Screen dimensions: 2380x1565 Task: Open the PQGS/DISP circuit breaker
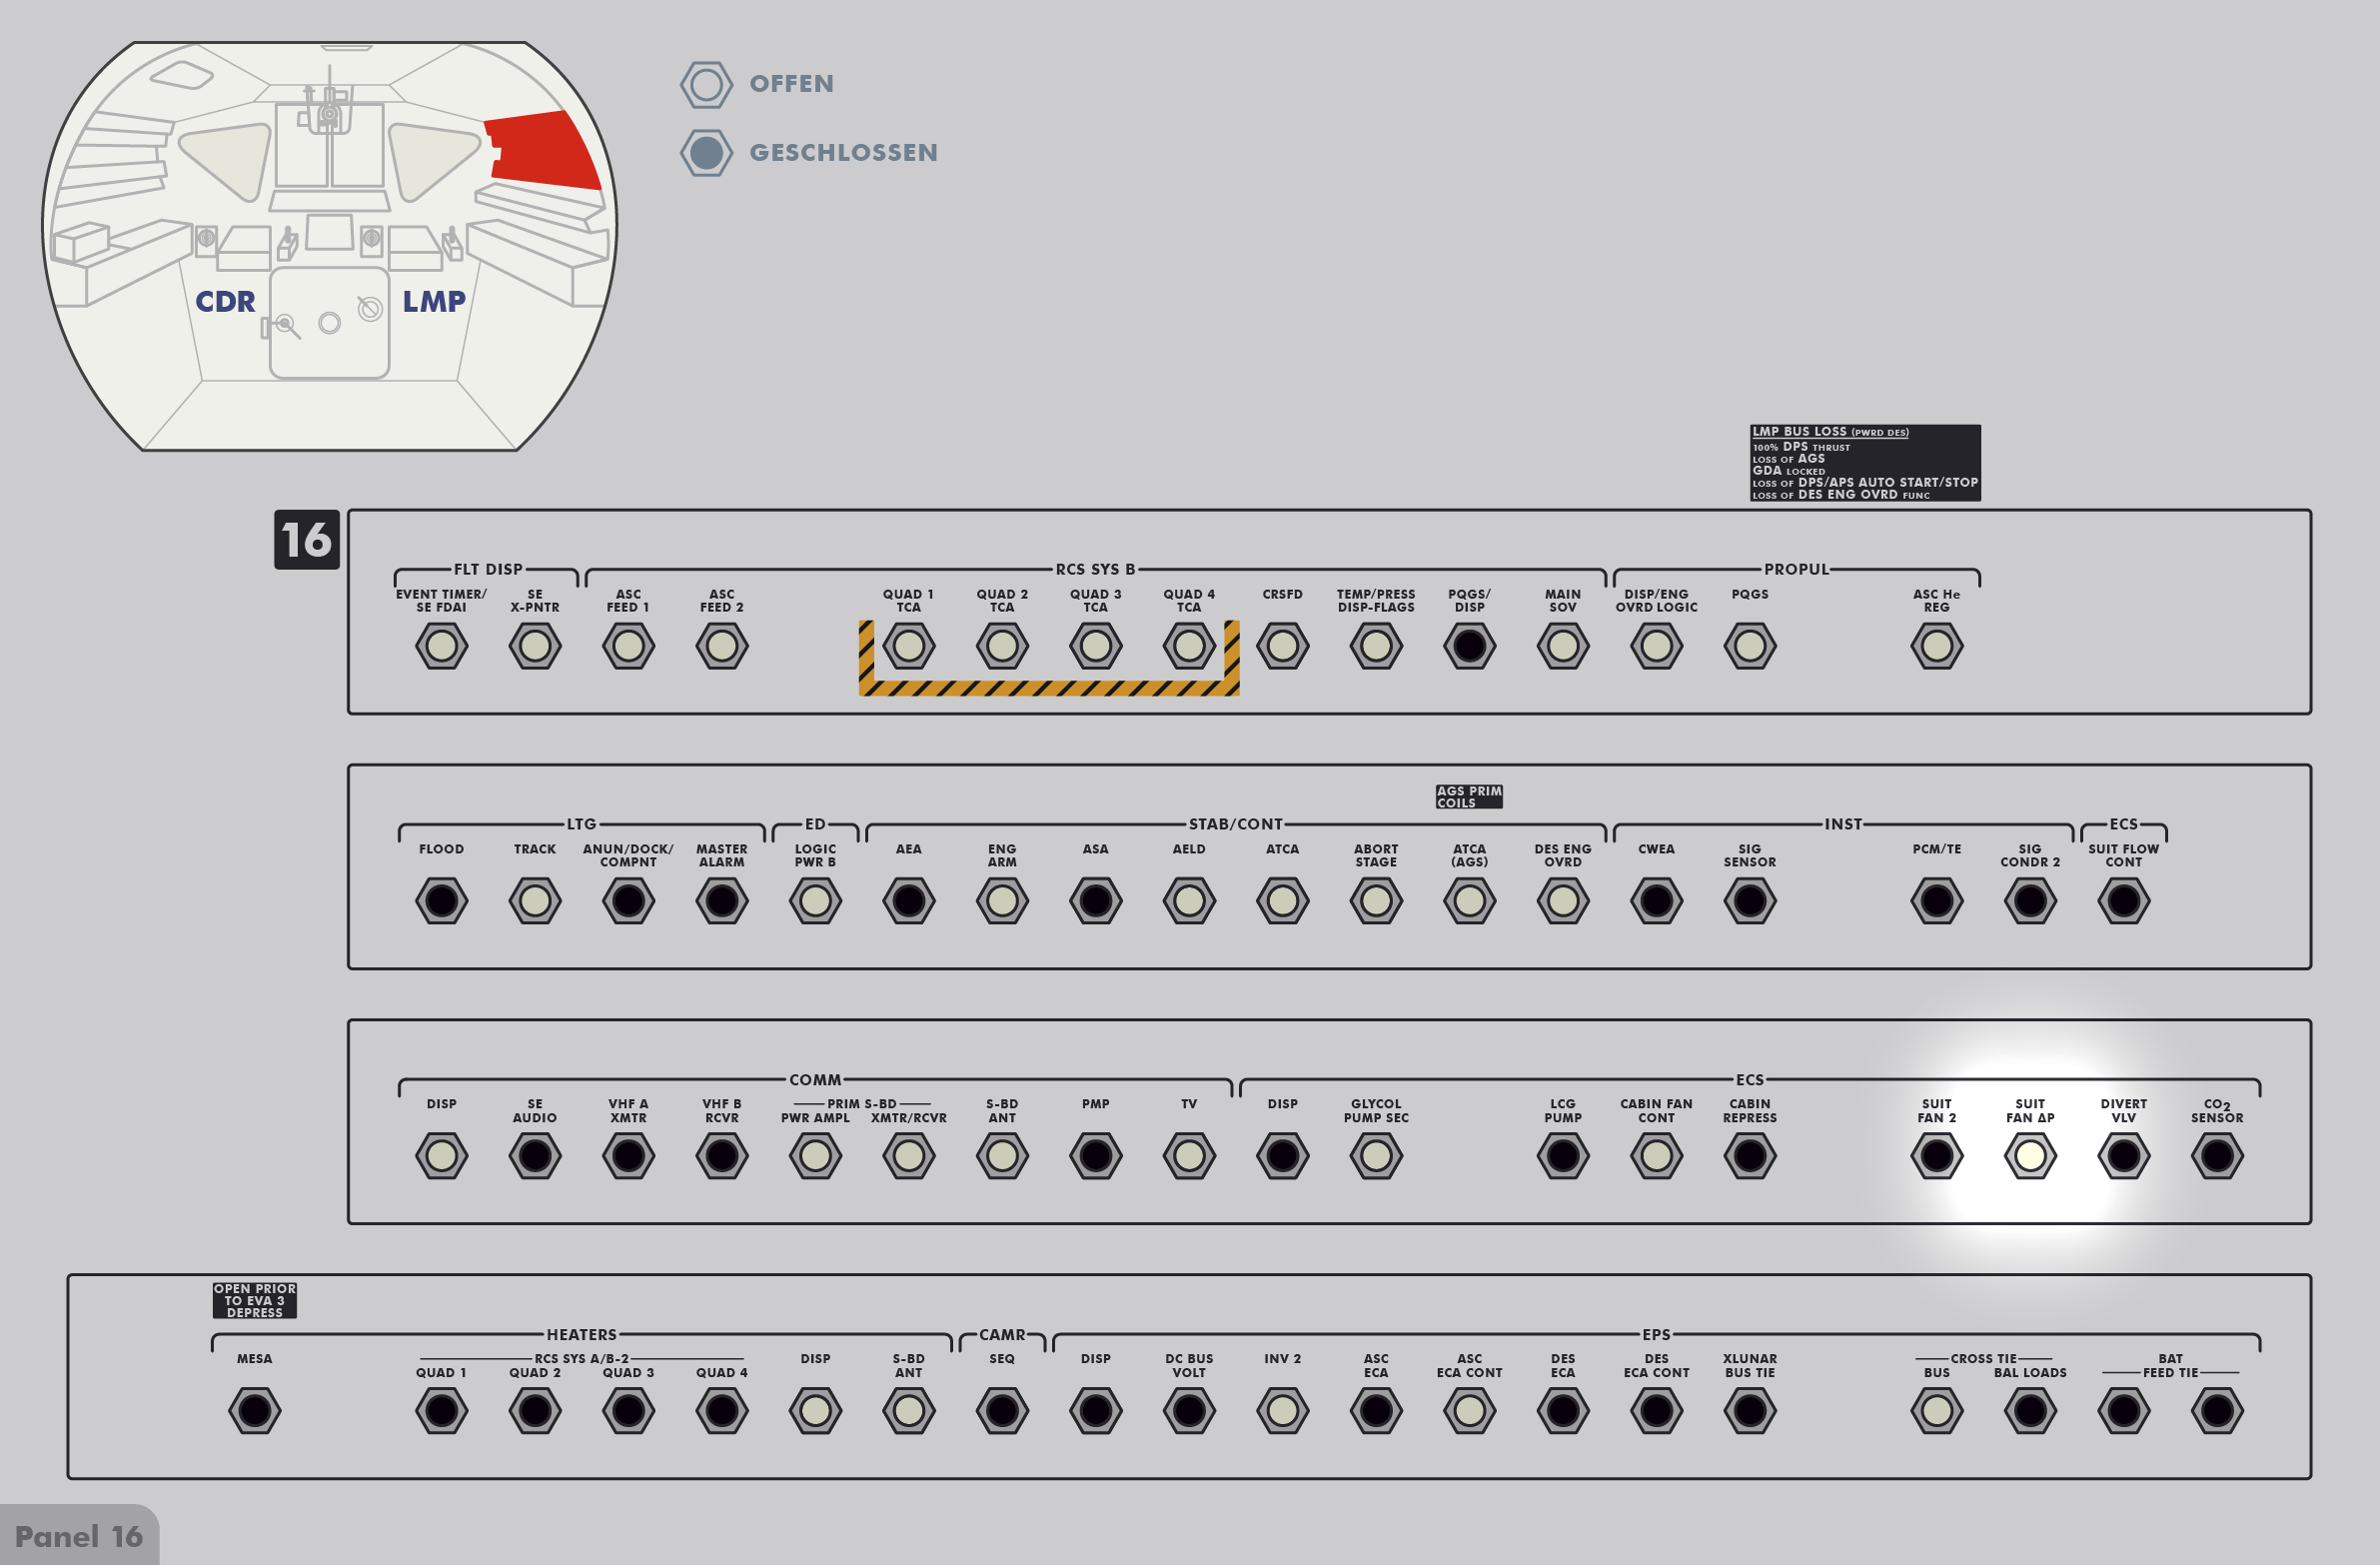point(1469,646)
